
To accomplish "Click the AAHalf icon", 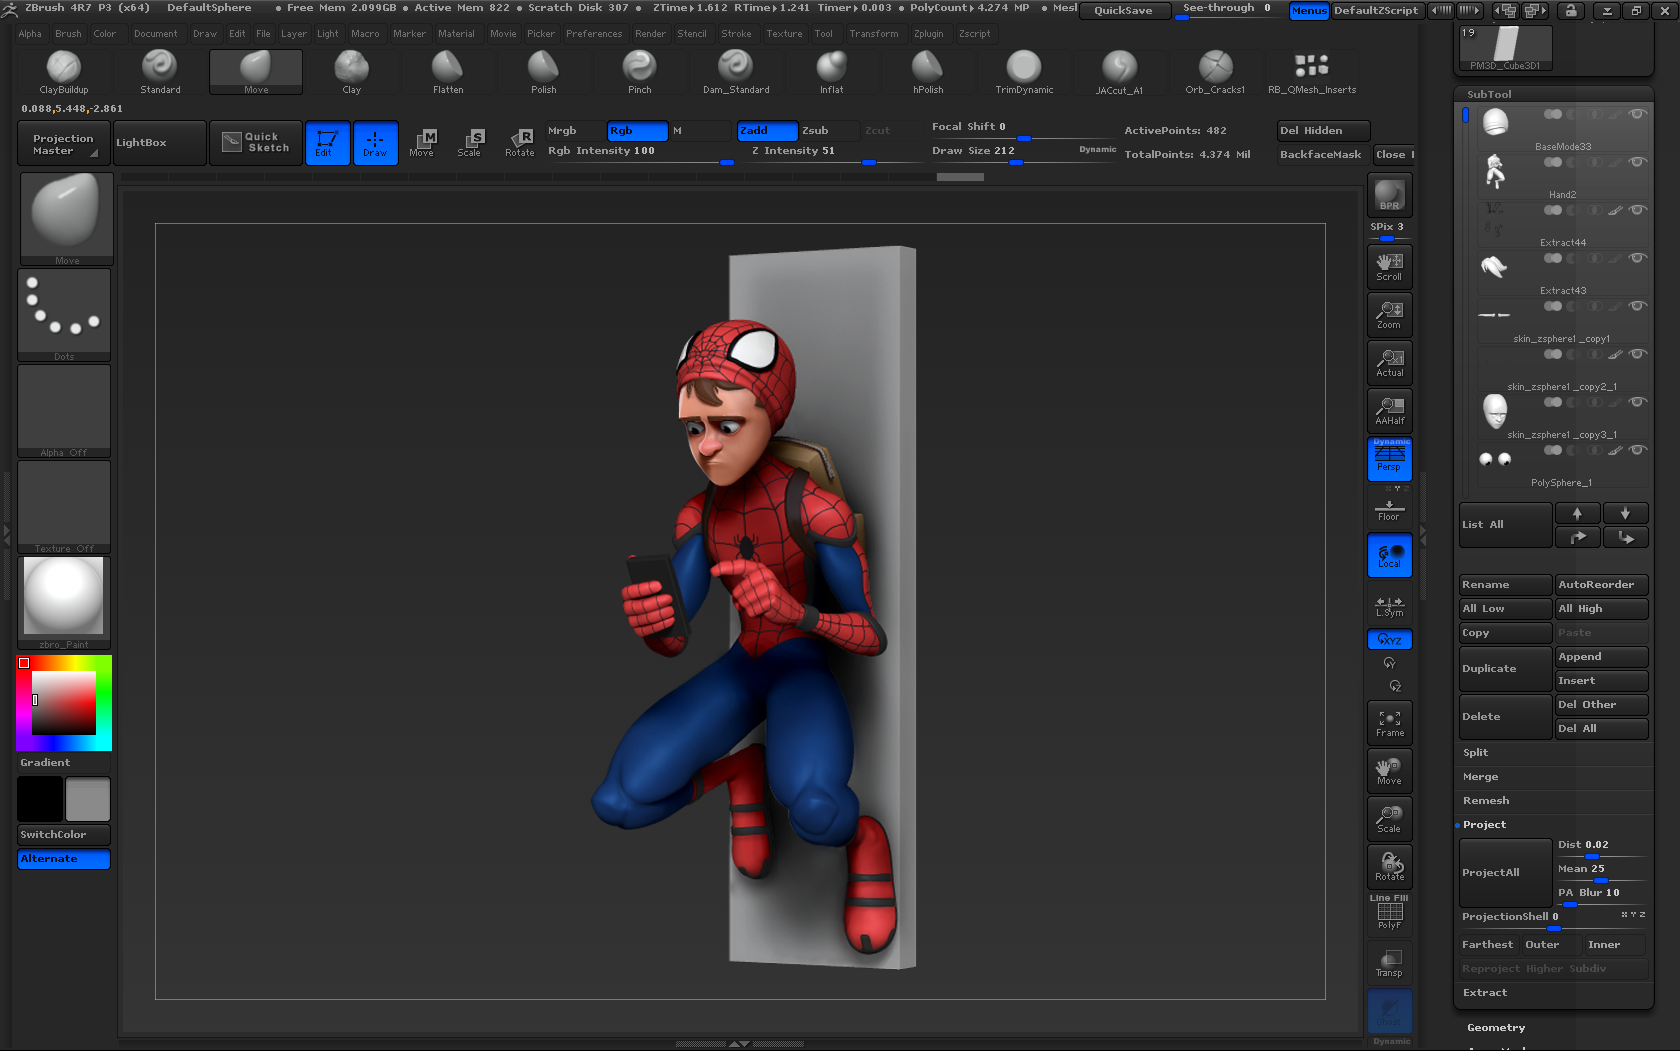I will (x=1390, y=410).
